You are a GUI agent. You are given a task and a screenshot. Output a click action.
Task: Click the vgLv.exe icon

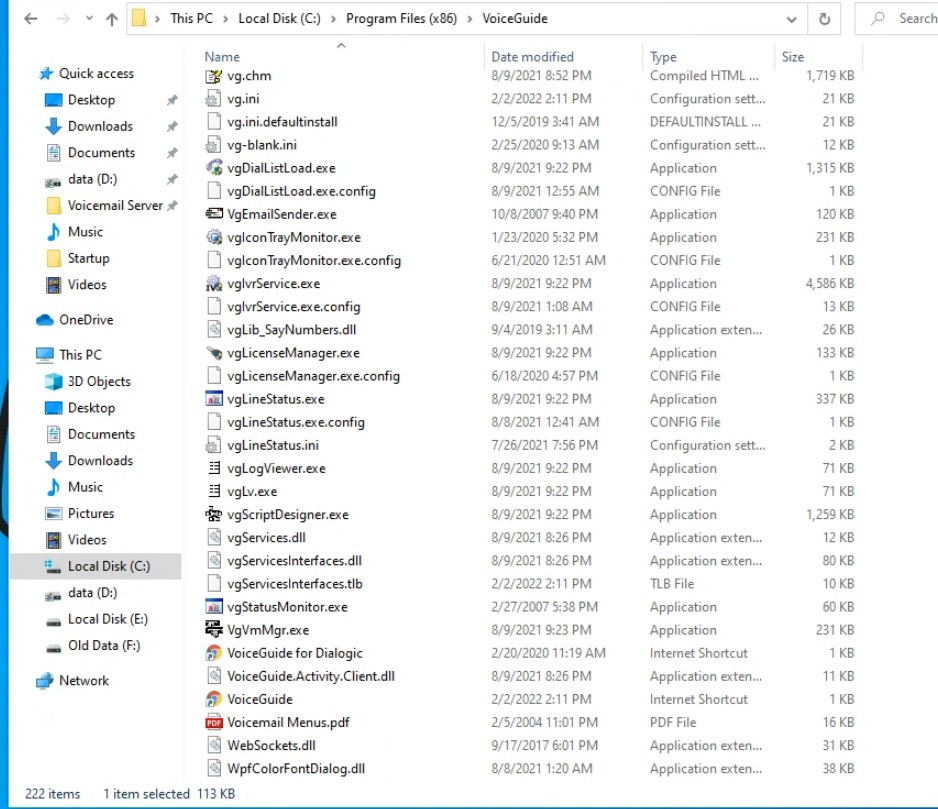[214, 491]
